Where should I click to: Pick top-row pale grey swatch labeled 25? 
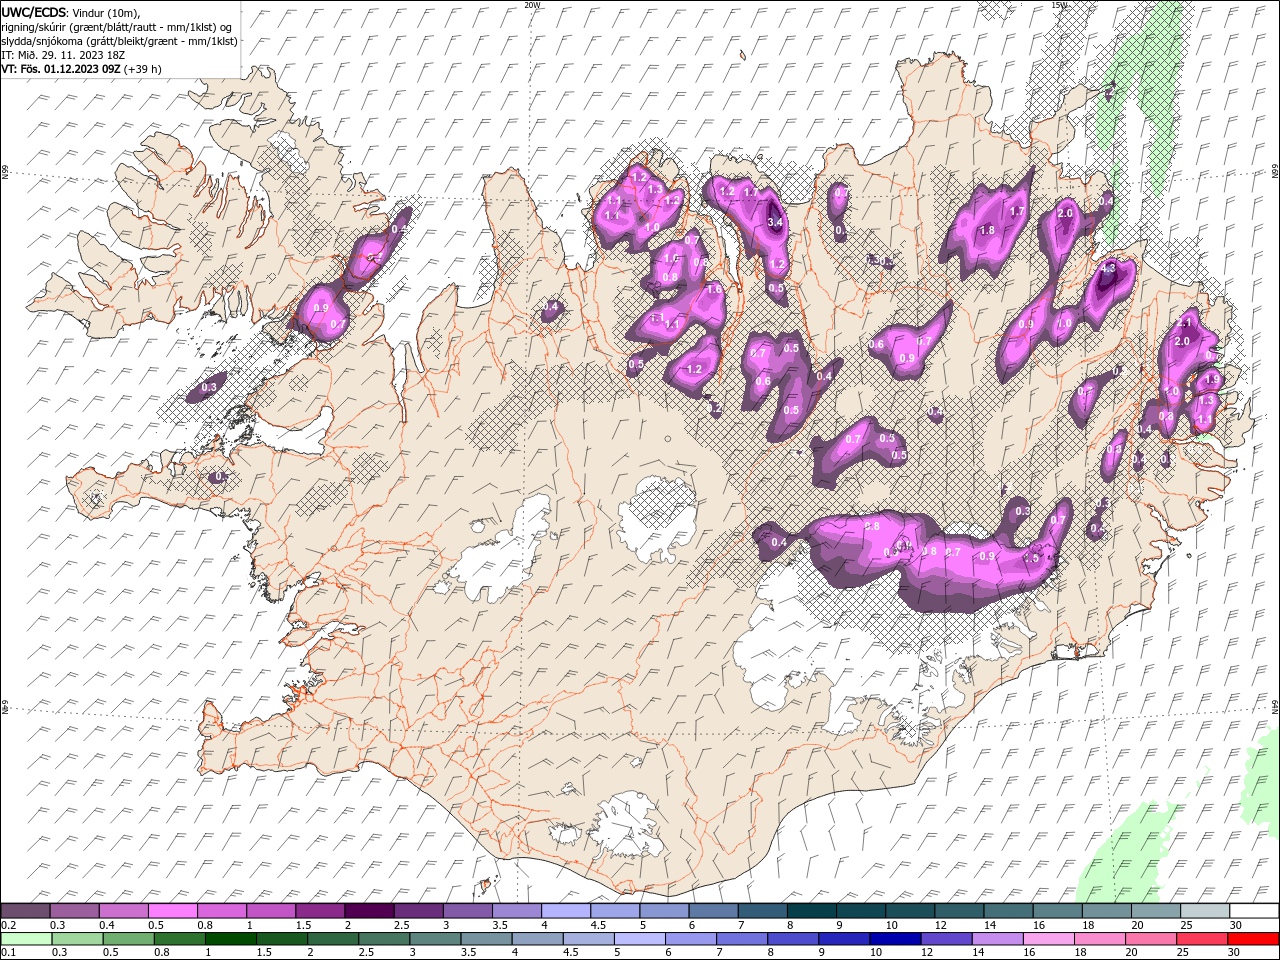1205,910
